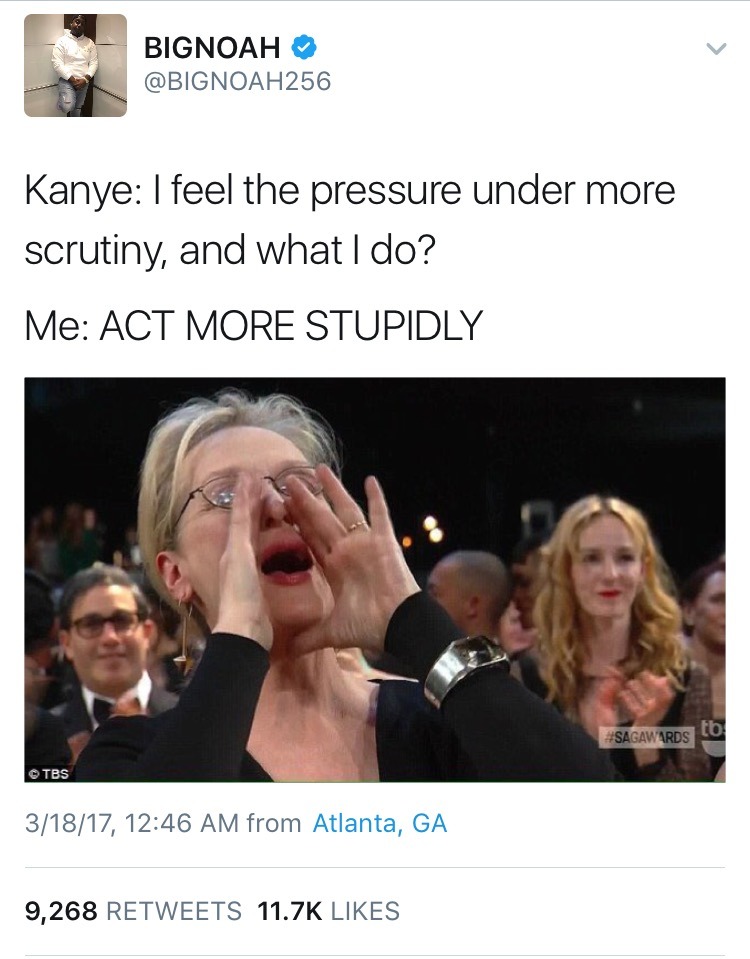Click the LIKES label

click(x=365, y=911)
